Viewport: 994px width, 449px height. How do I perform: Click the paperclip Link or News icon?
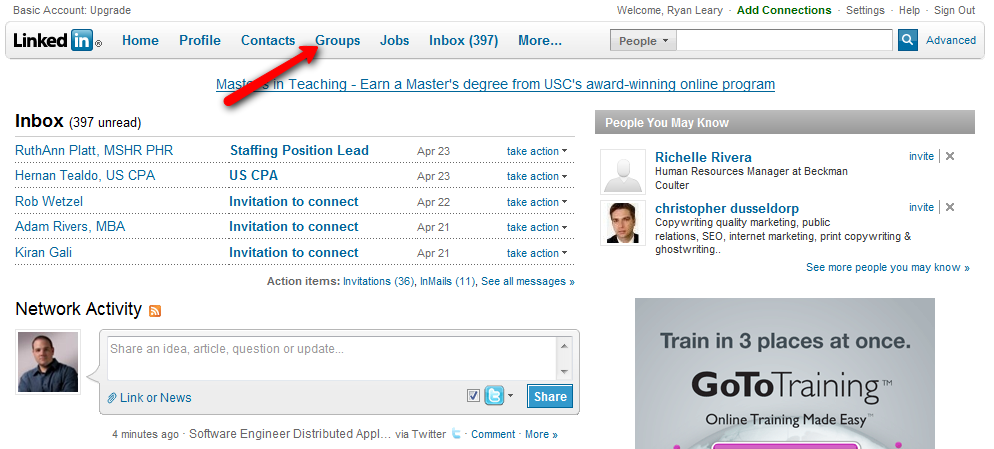pyautogui.click(x=112, y=398)
